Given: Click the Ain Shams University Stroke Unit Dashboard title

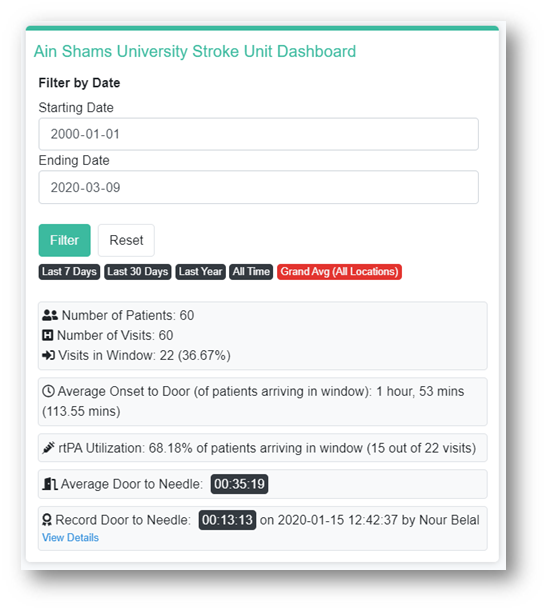Looking at the screenshot, I should coord(195,52).
